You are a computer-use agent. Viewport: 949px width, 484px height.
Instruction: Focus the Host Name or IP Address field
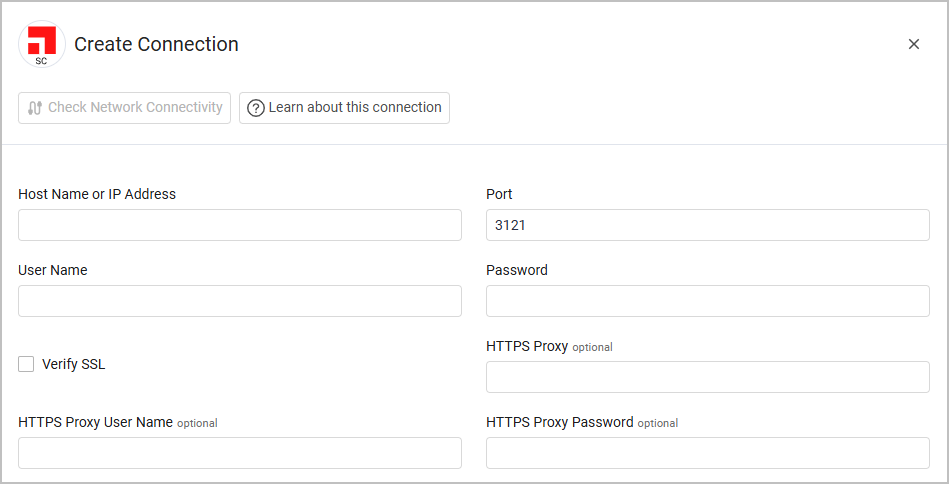coord(240,225)
